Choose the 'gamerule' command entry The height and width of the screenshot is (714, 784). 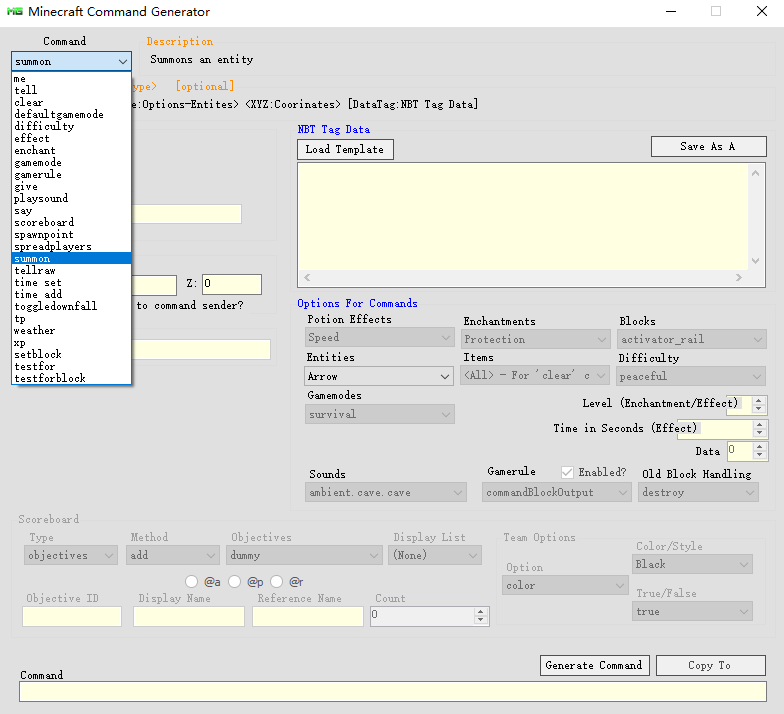pyautogui.click(x=72, y=174)
